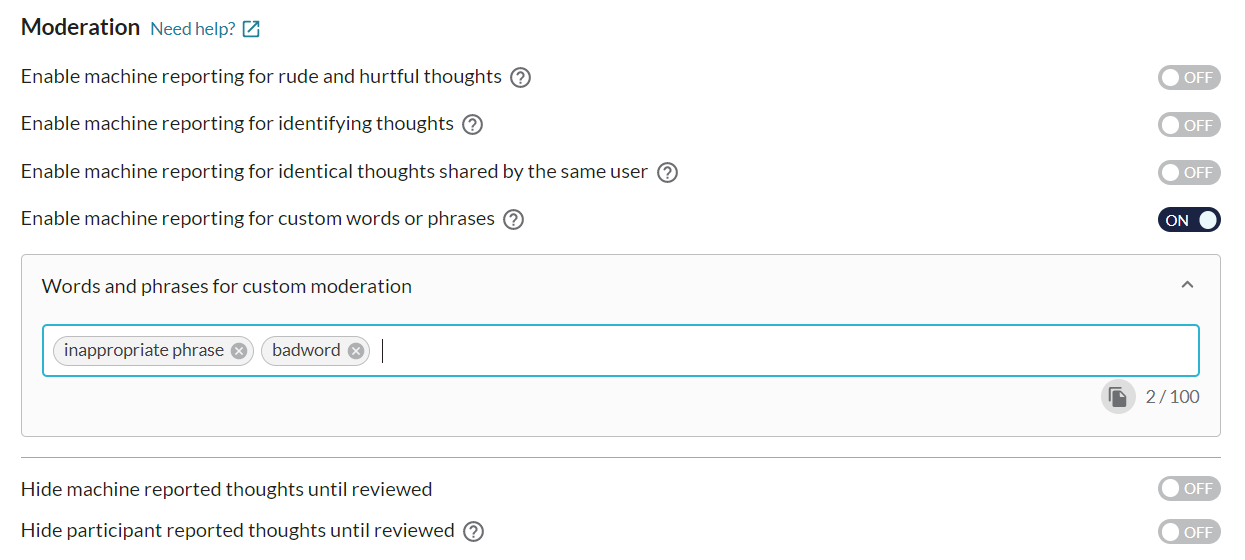Click help icon next to identifying thoughts
1245x560 pixels.
click(x=473, y=124)
